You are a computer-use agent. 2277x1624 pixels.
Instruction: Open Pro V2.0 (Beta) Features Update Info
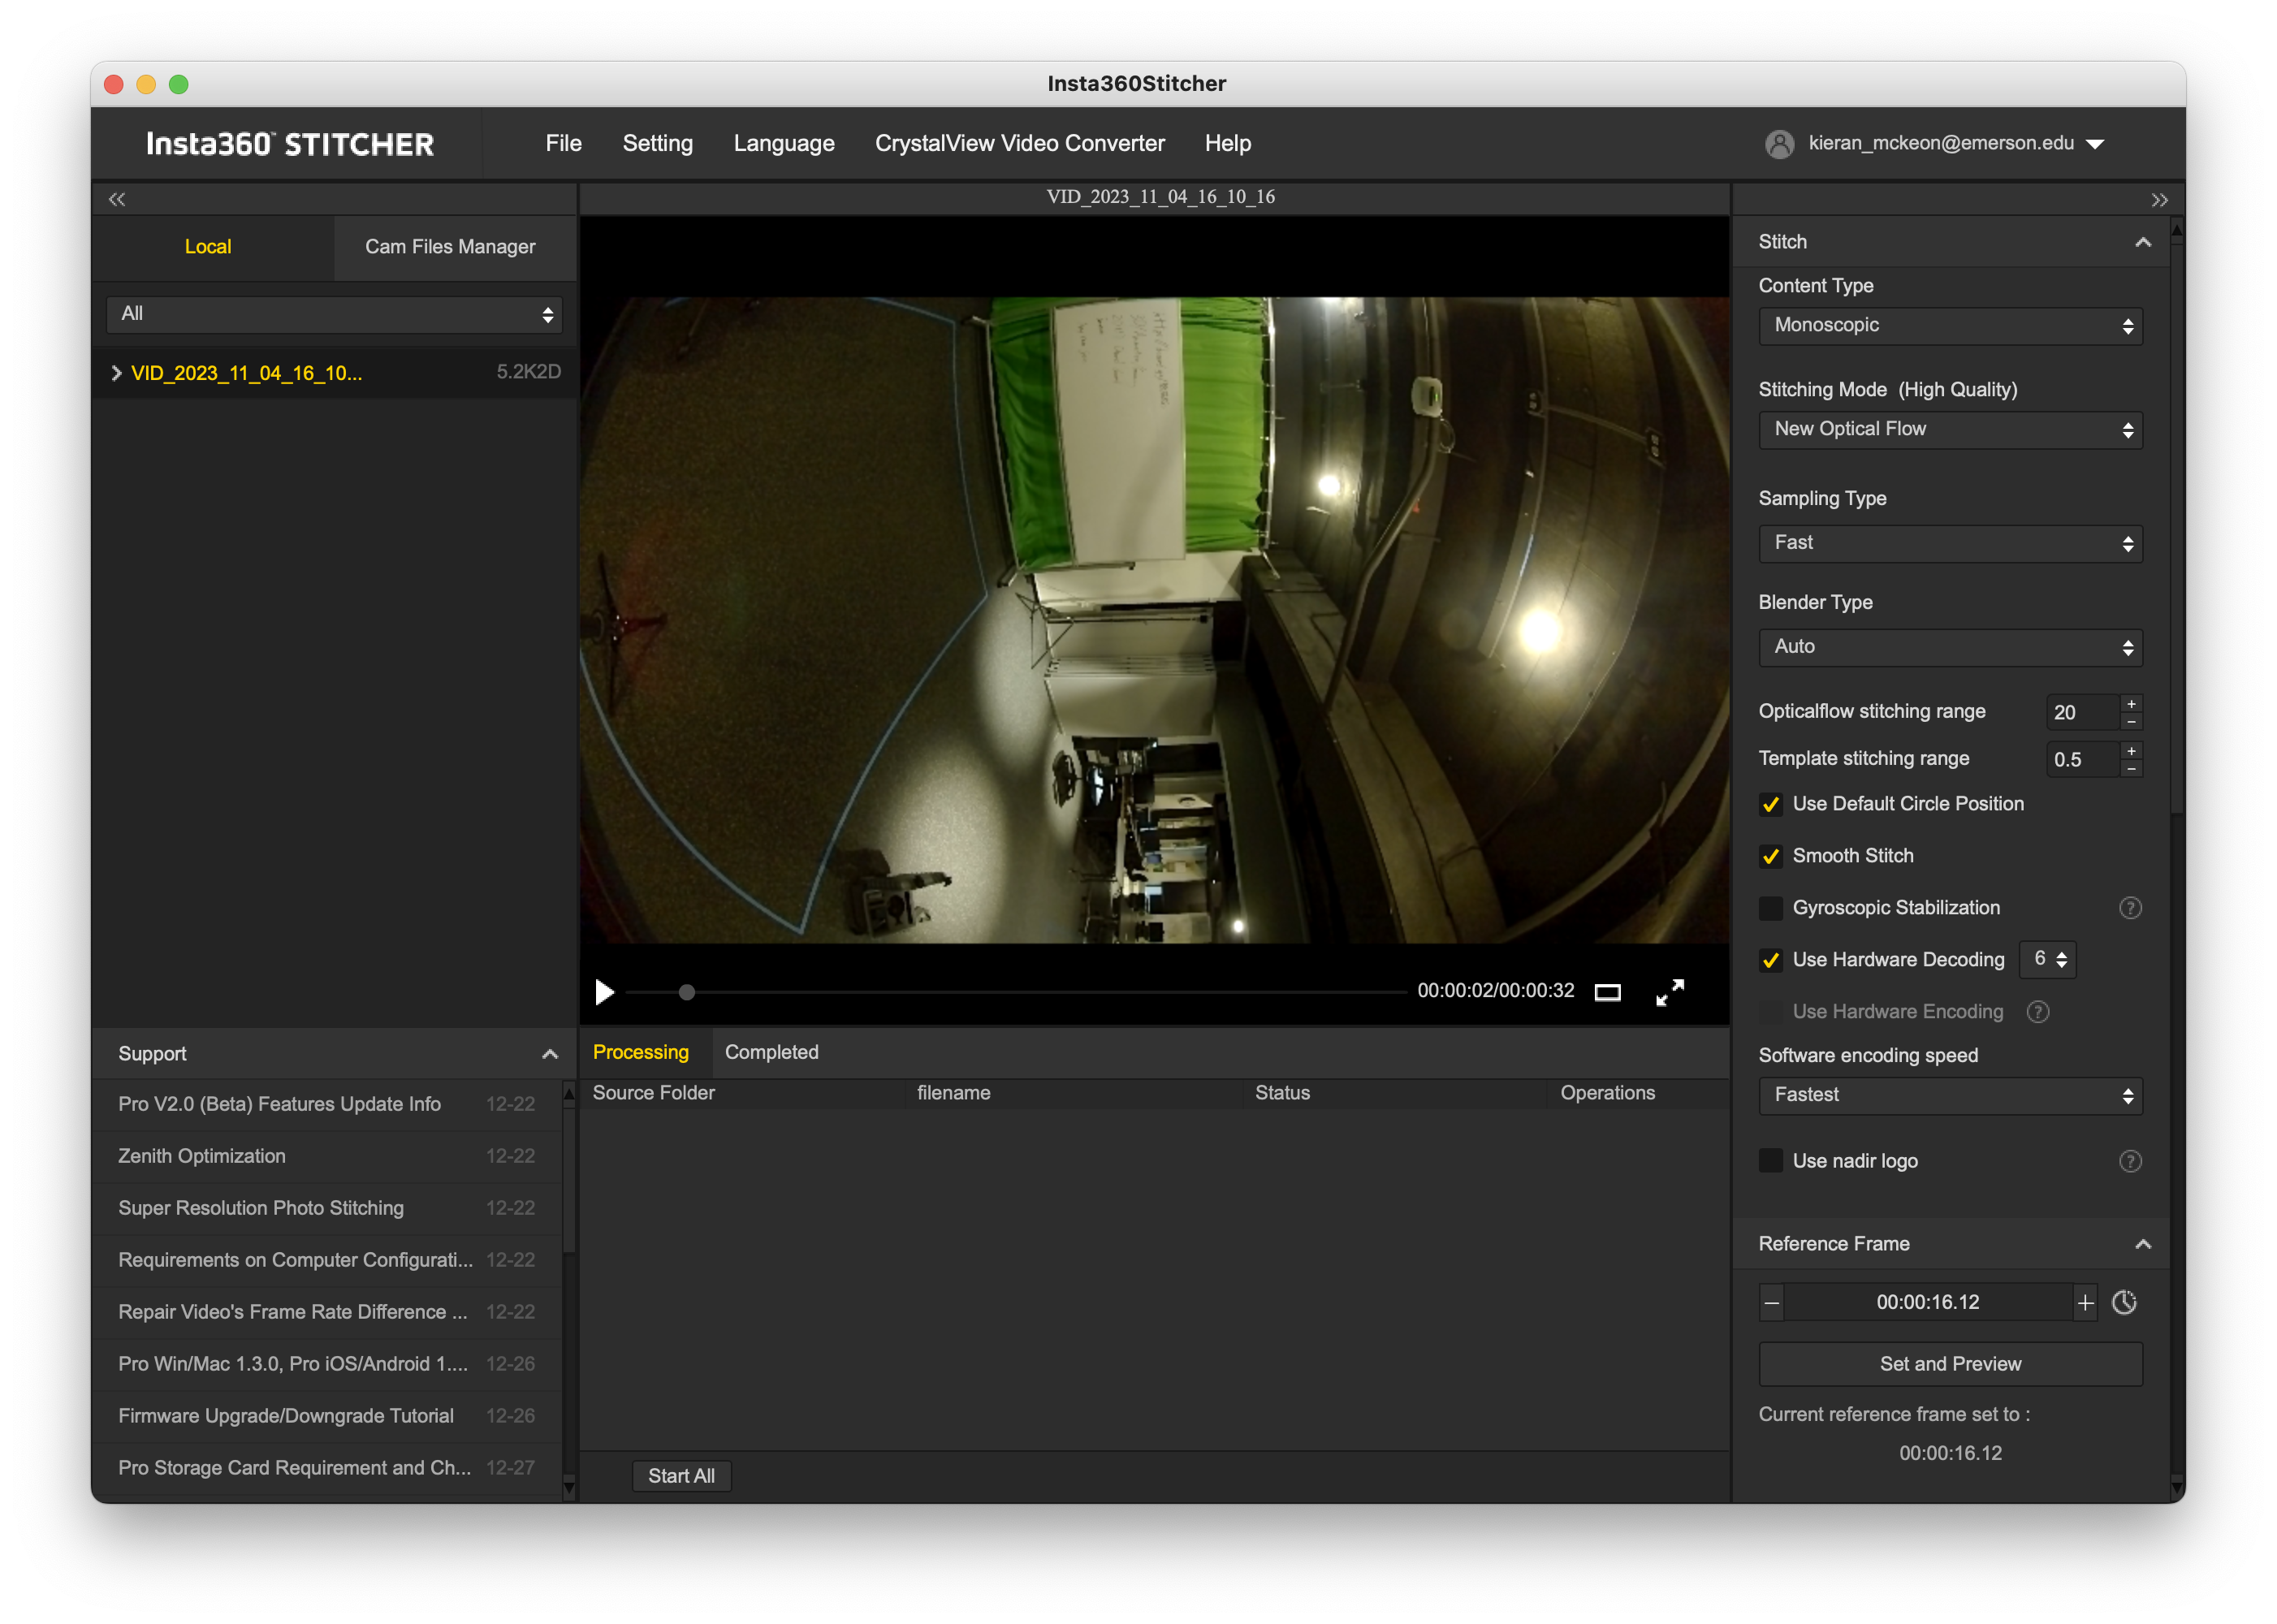326,1105
